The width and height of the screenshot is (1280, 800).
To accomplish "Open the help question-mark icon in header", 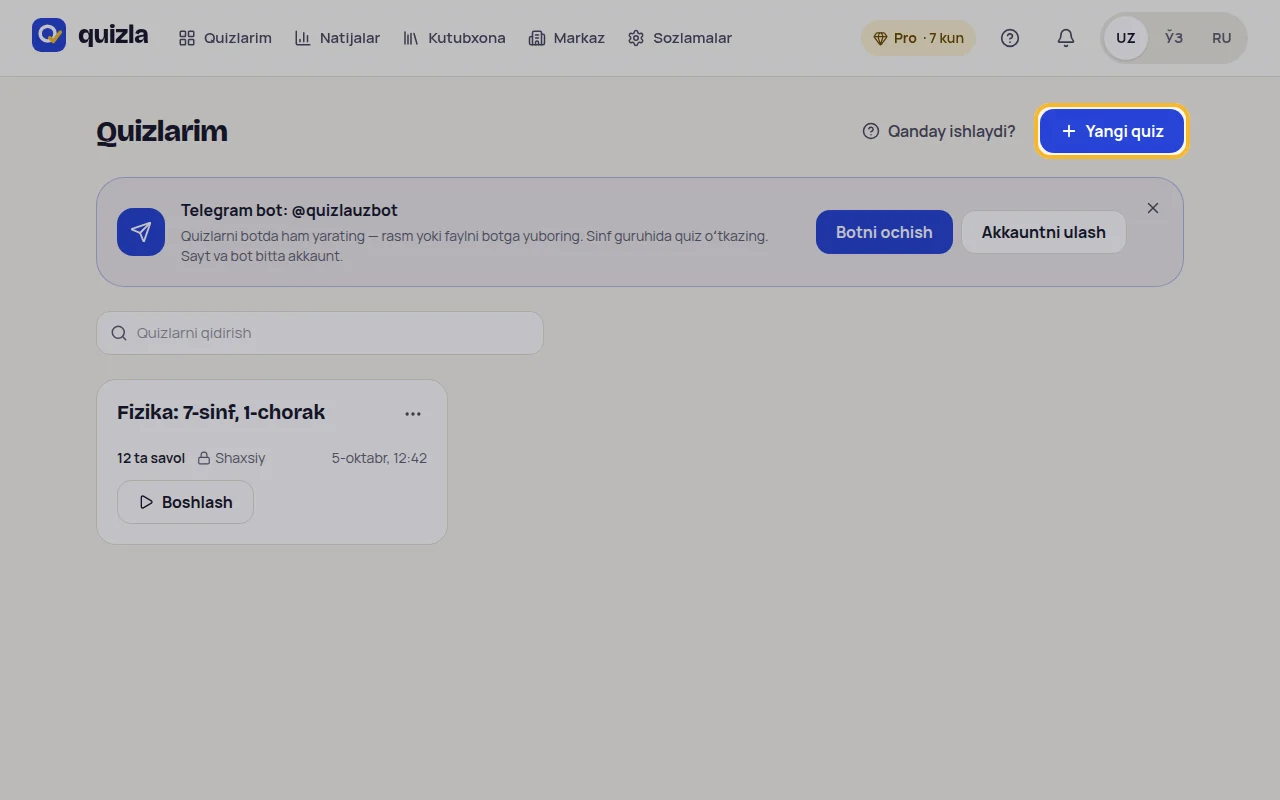I will (1010, 38).
